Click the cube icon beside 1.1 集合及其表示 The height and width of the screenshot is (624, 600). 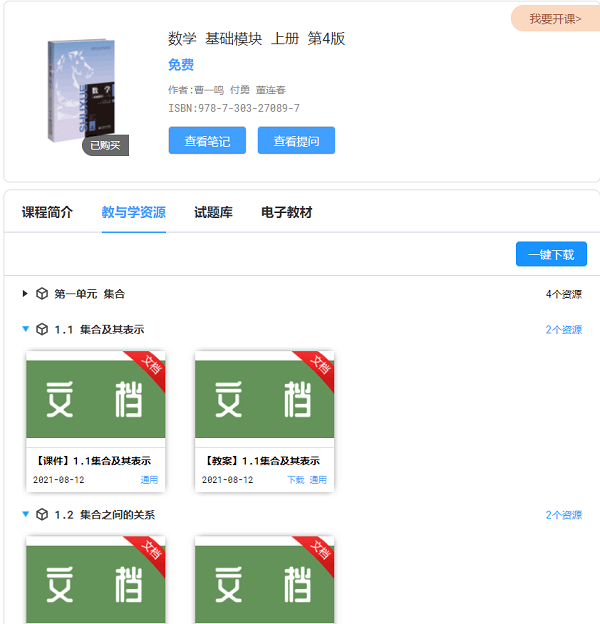[x=42, y=329]
